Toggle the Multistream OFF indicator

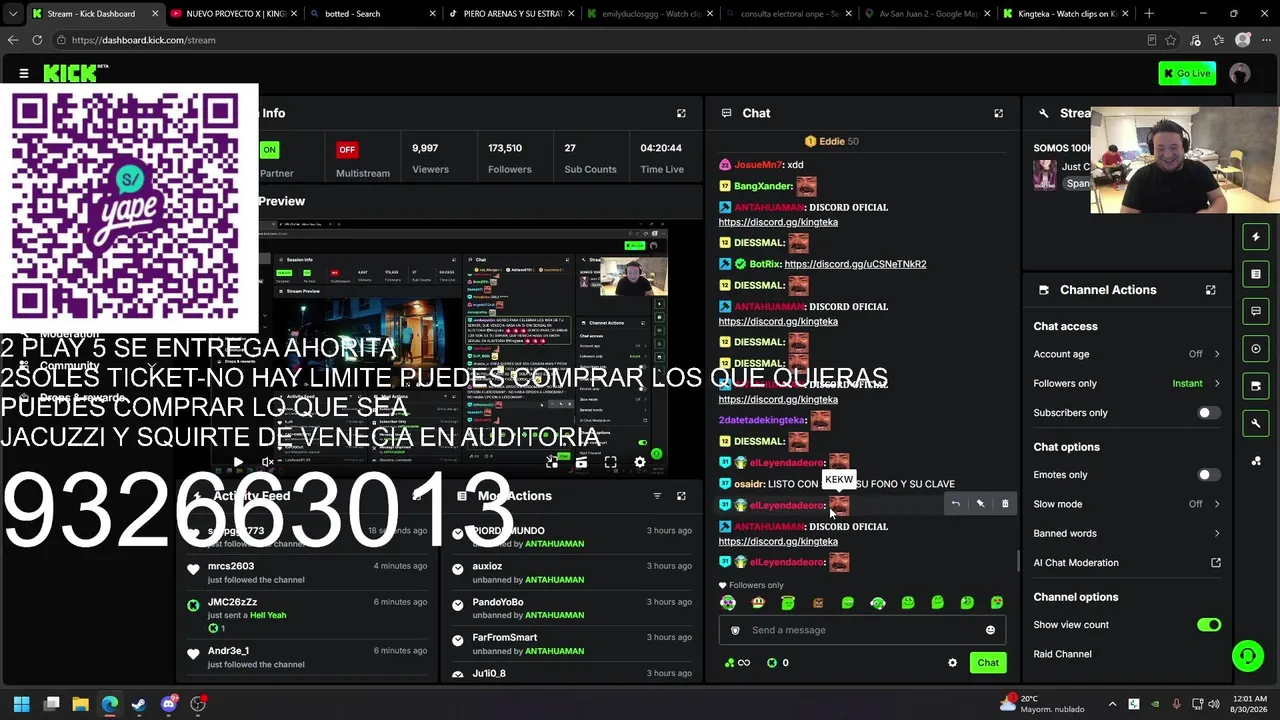pyautogui.click(x=347, y=150)
